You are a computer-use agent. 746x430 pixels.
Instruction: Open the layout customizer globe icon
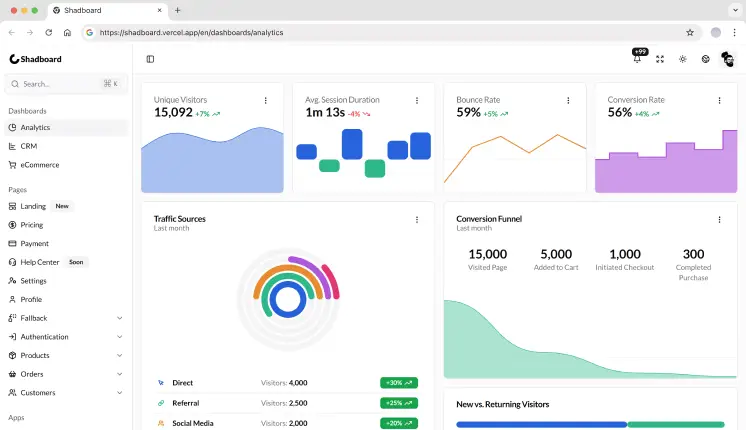[x=705, y=59]
